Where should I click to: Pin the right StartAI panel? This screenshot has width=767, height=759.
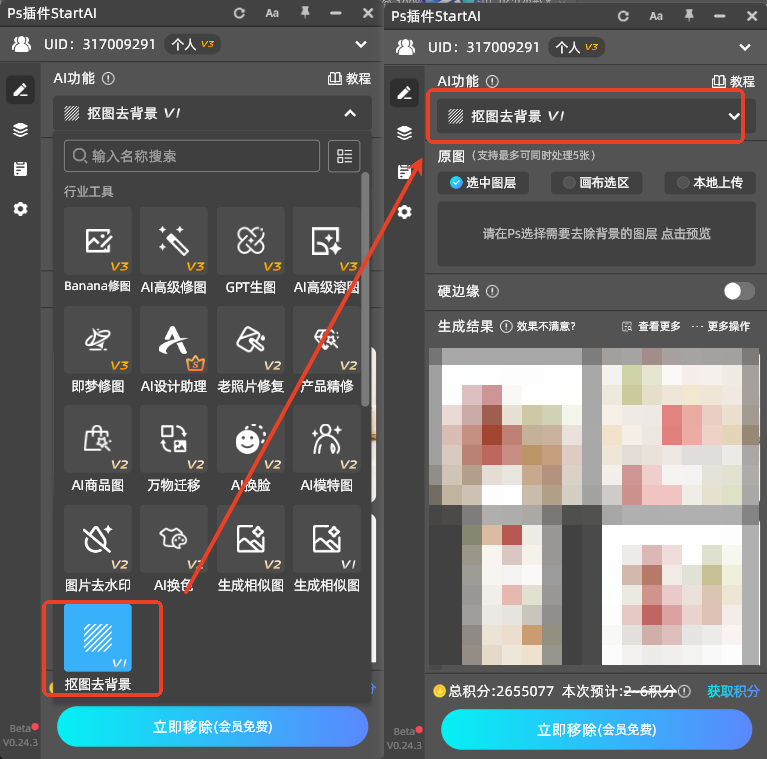tap(689, 16)
